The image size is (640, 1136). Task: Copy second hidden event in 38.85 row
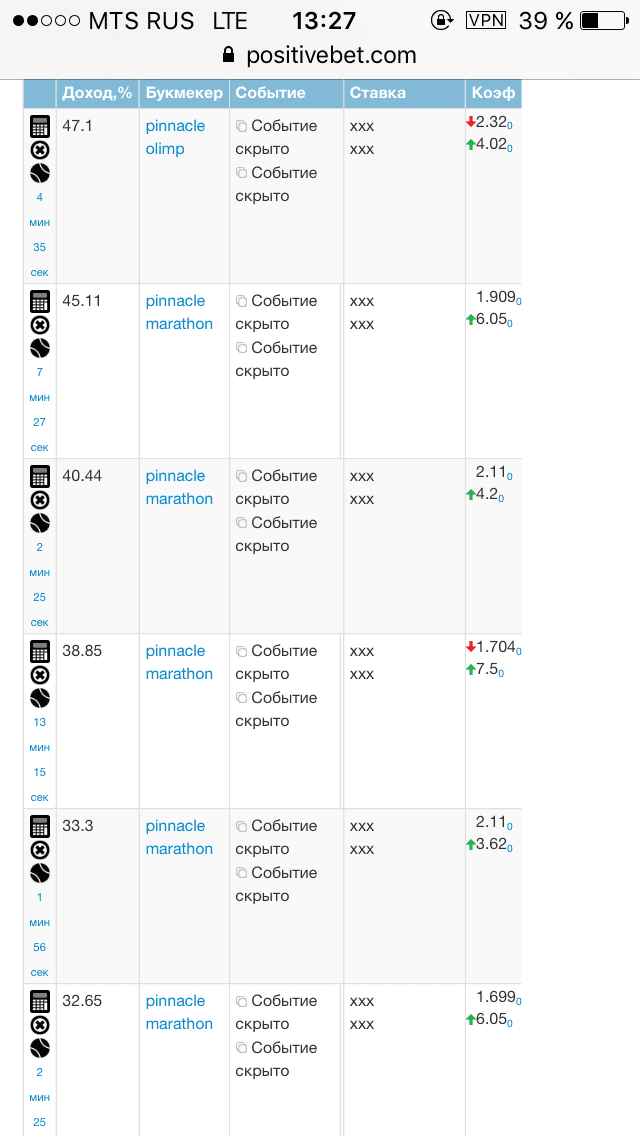[x=241, y=698]
